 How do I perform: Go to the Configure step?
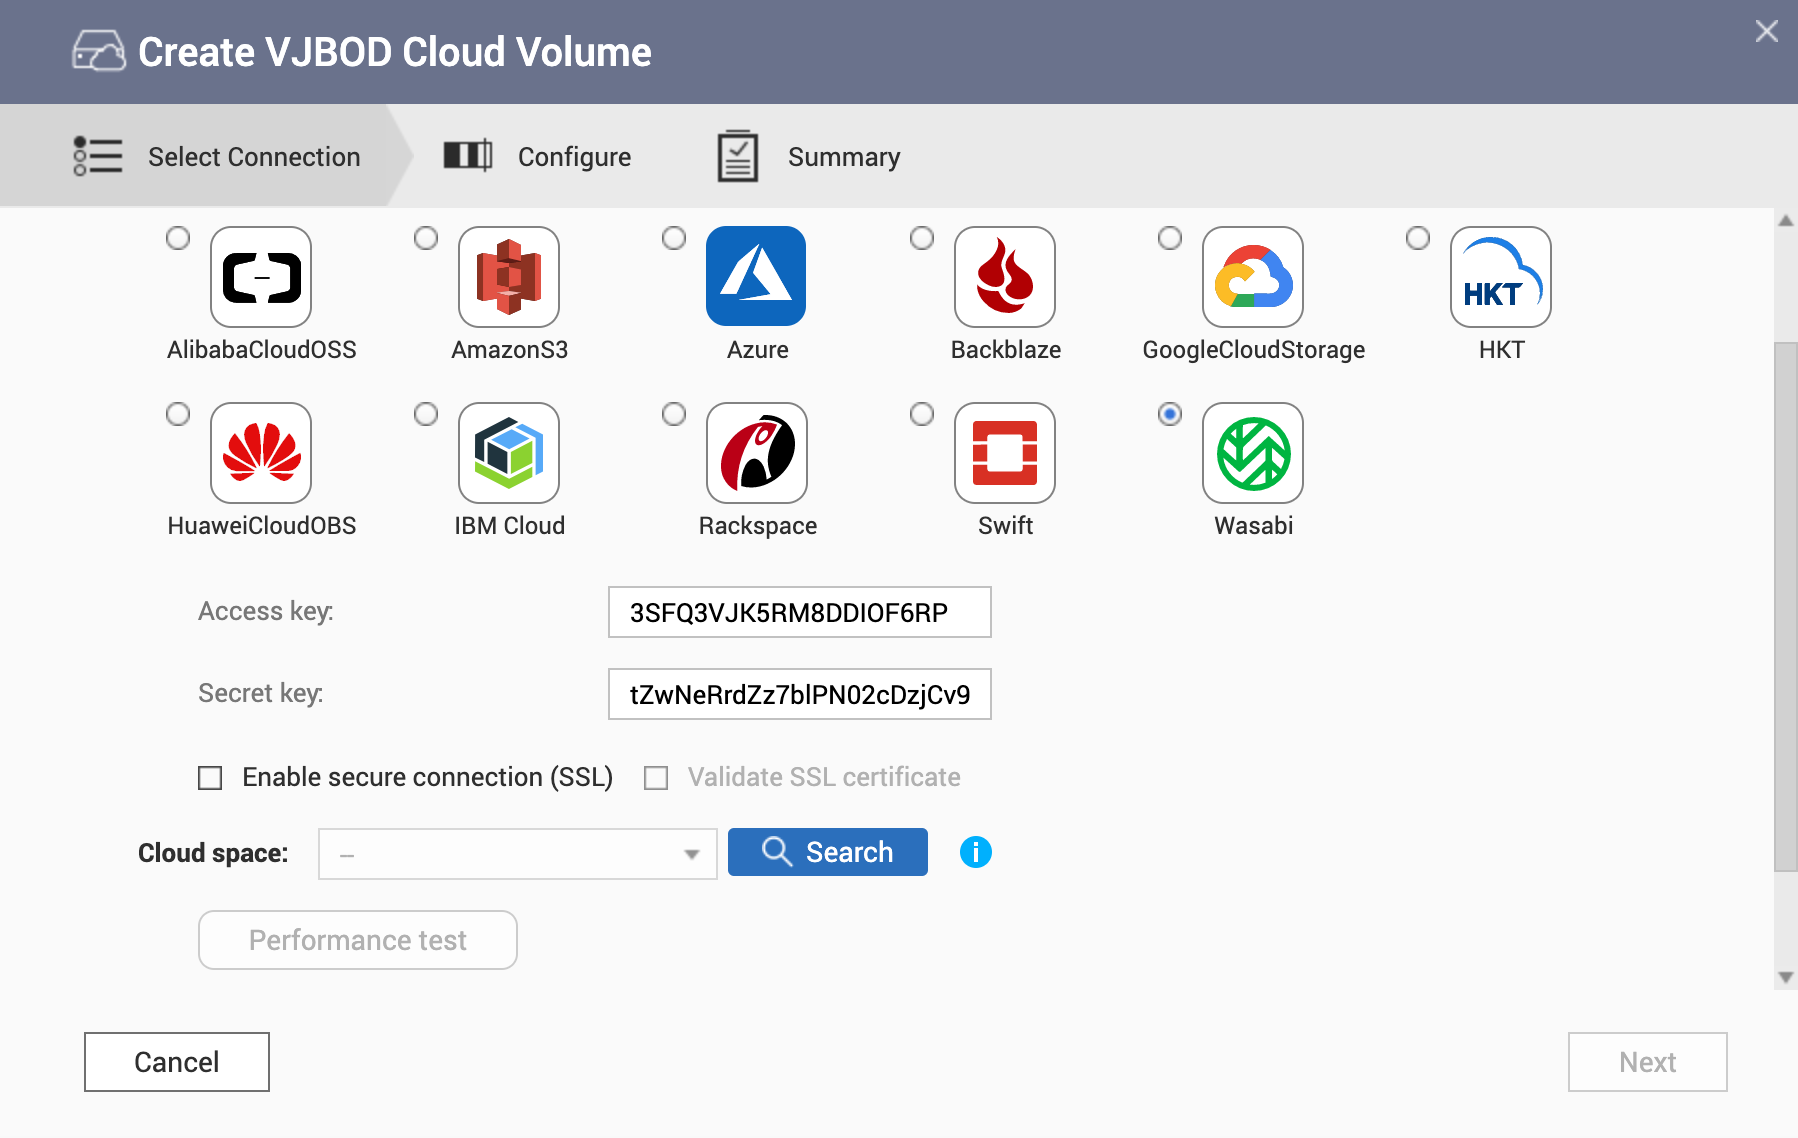point(538,156)
